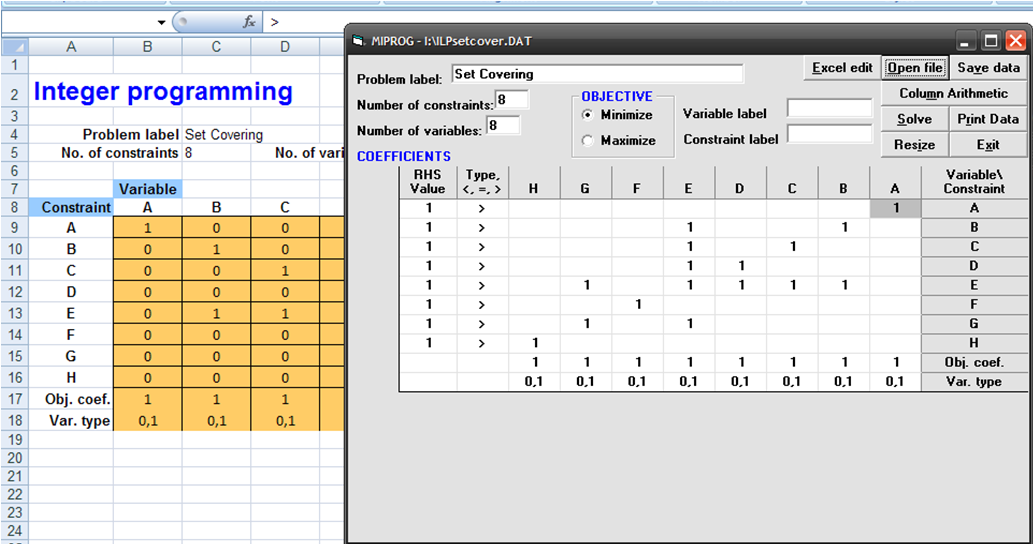Click column H coefficient in MIPROG row H

533,343
